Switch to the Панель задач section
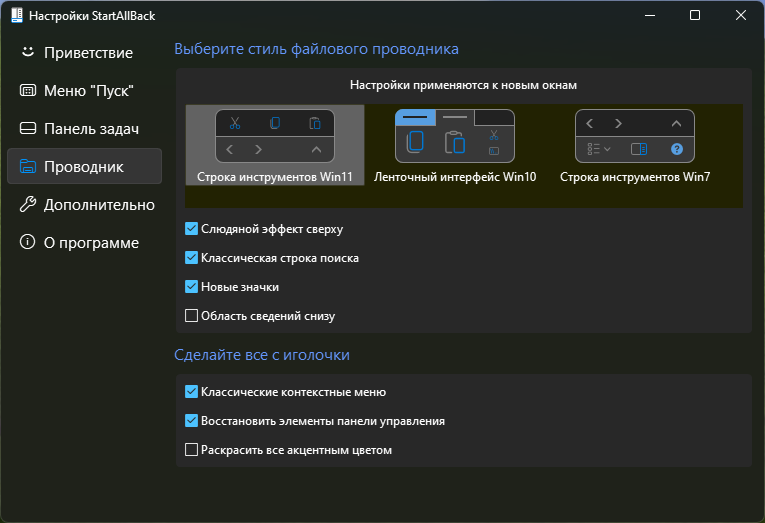The height and width of the screenshot is (523, 765). 91,128
